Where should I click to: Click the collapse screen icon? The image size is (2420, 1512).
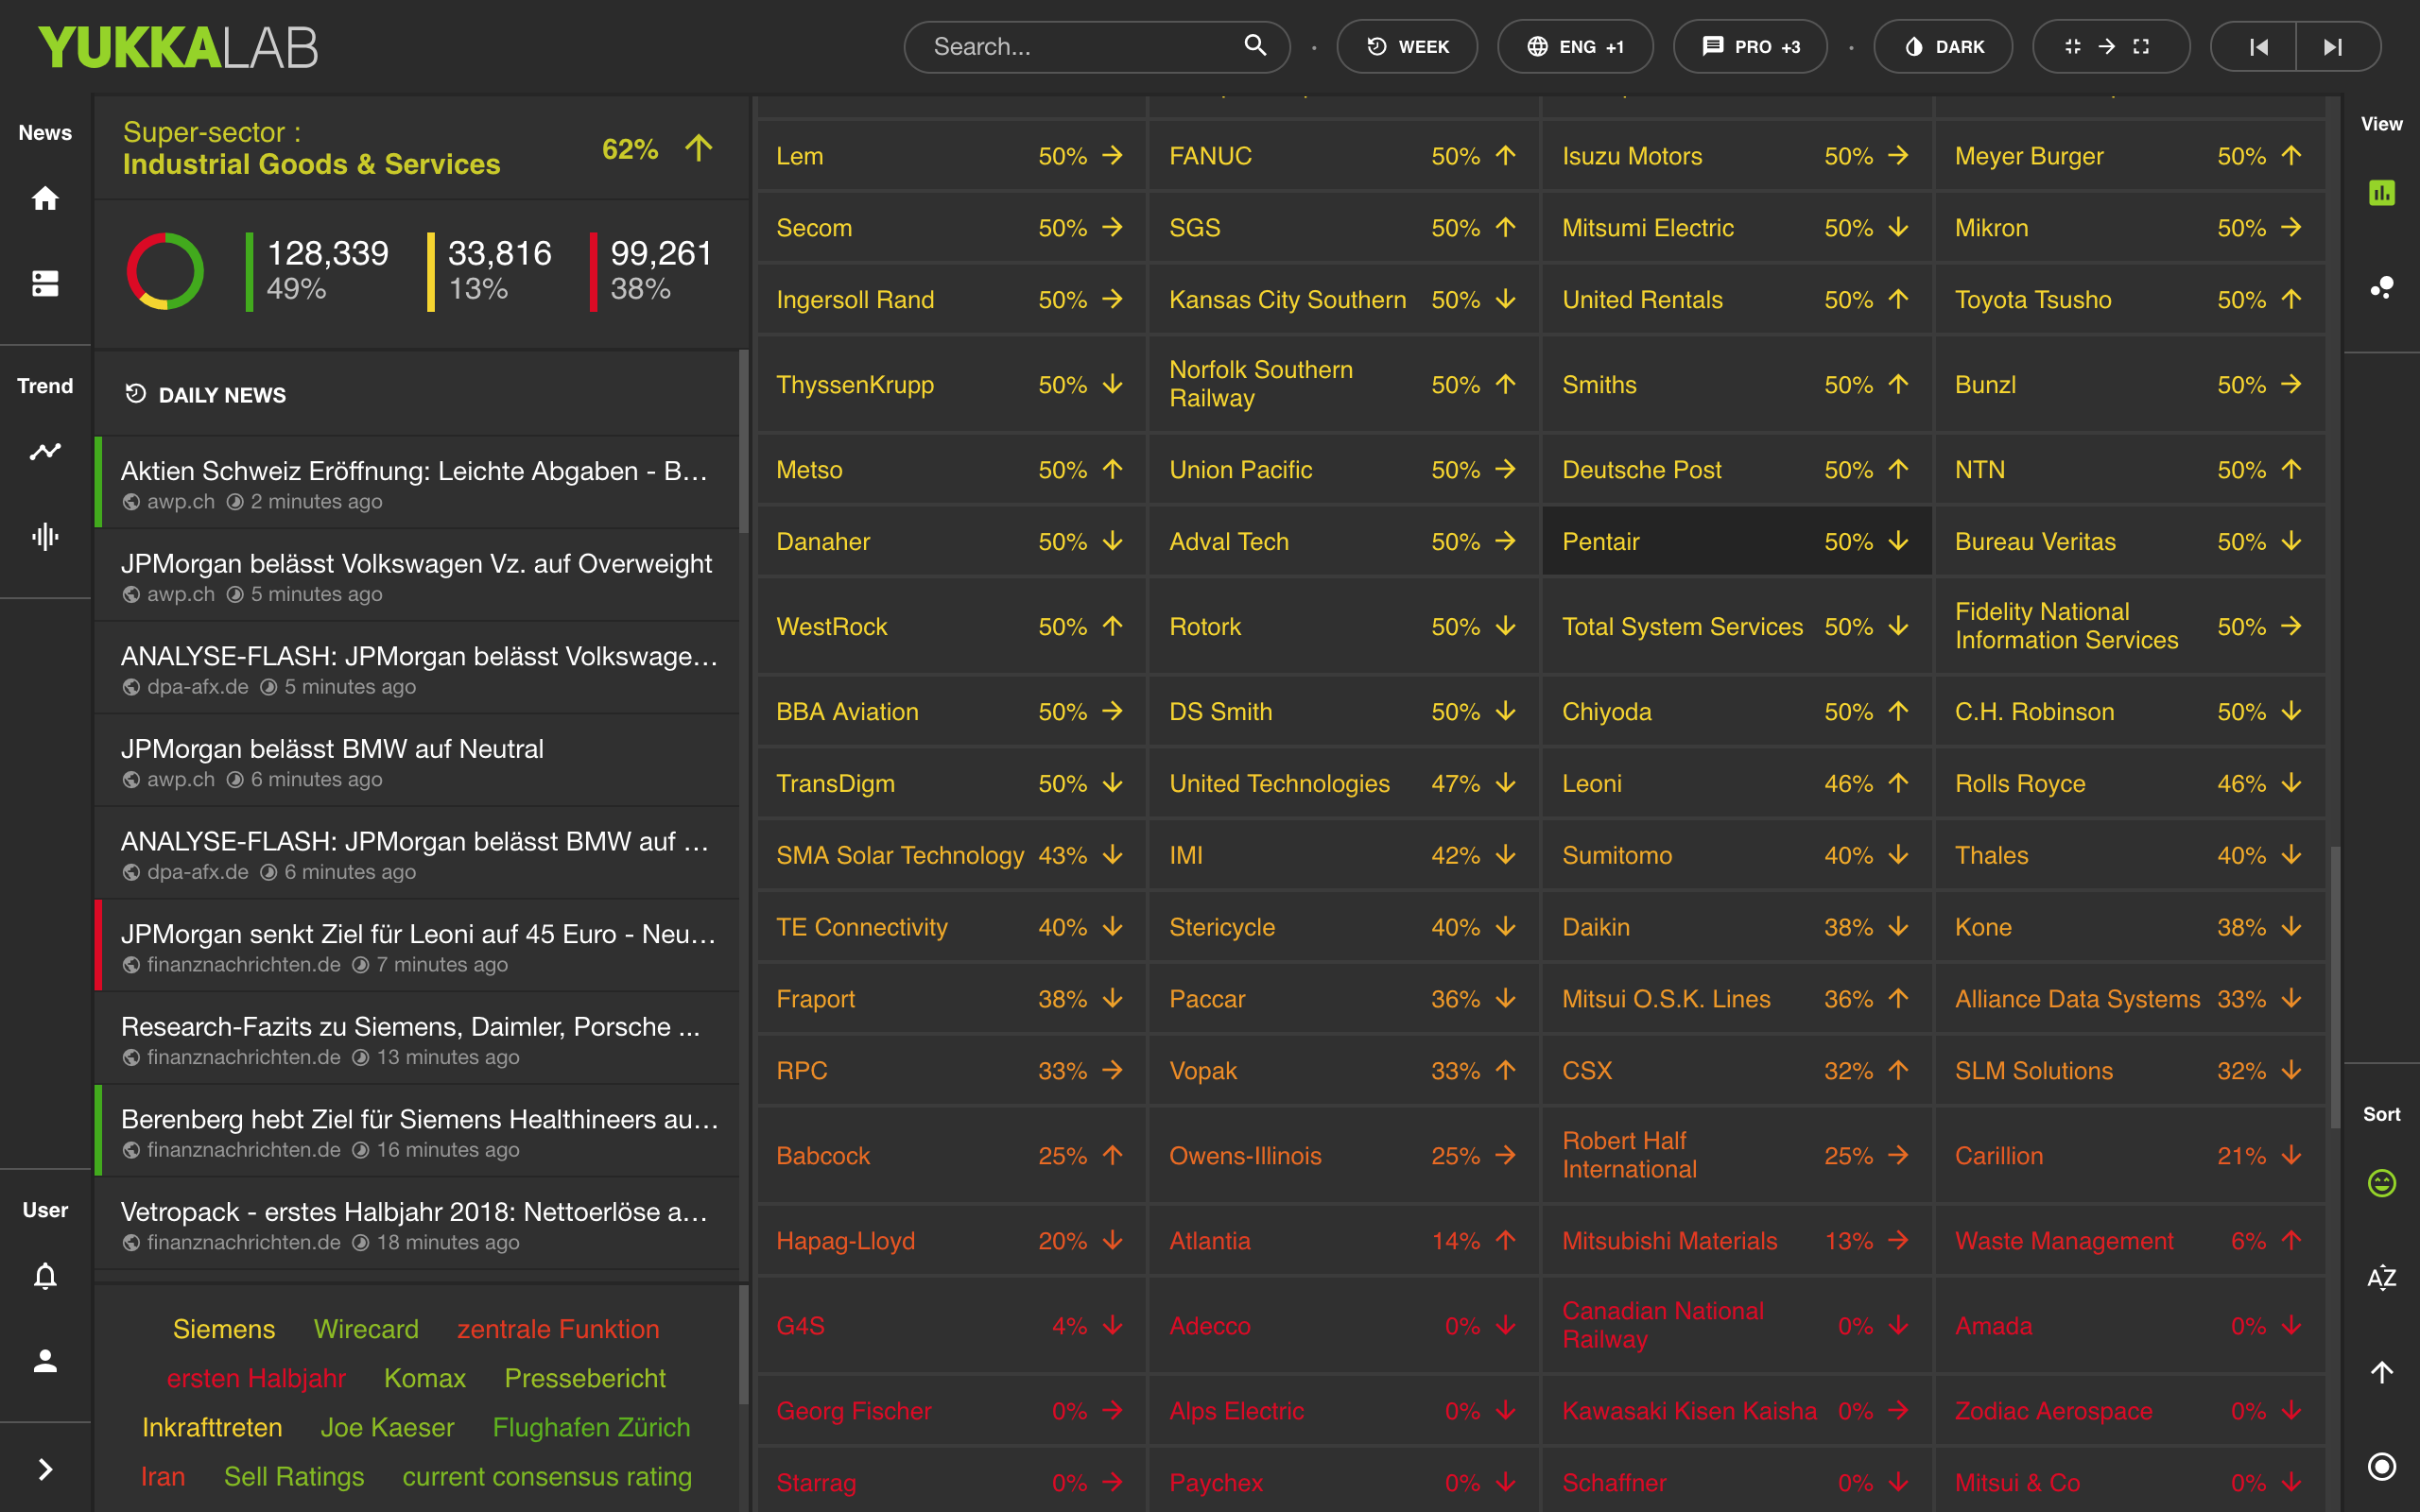pyautogui.click(x=2073, y=46)
